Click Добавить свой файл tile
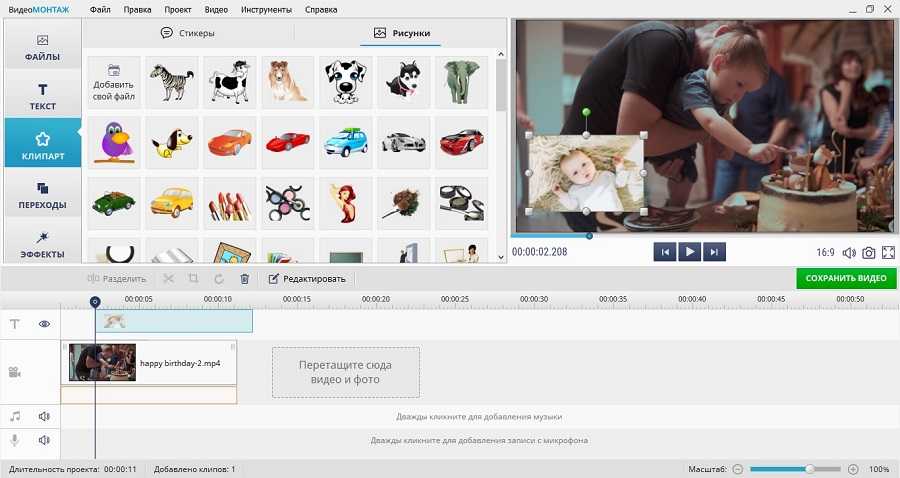 (x=114, y=82)
